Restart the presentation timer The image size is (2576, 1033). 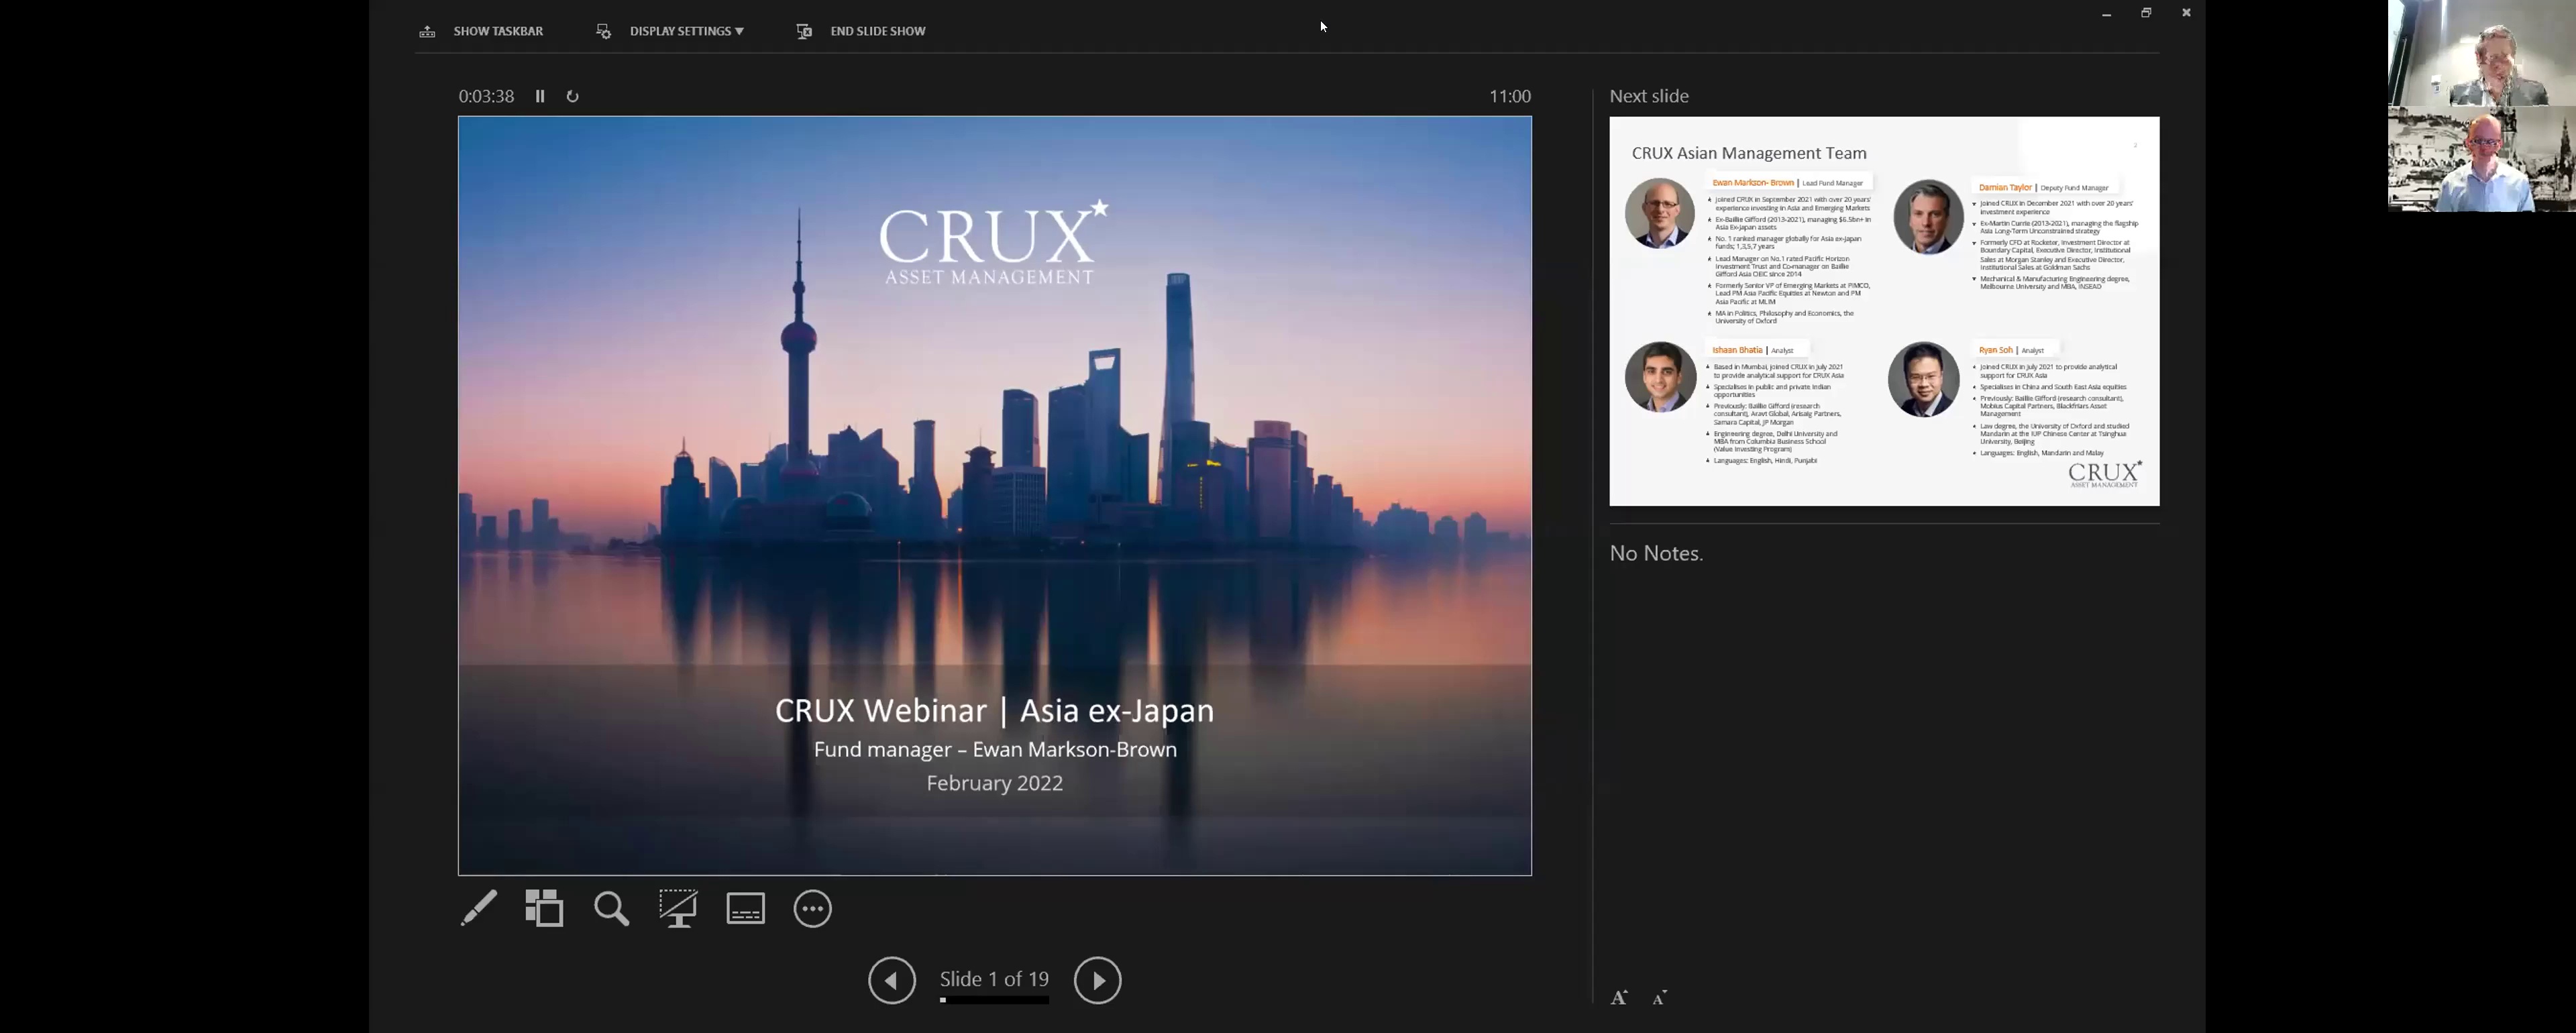tap(573, 96)
